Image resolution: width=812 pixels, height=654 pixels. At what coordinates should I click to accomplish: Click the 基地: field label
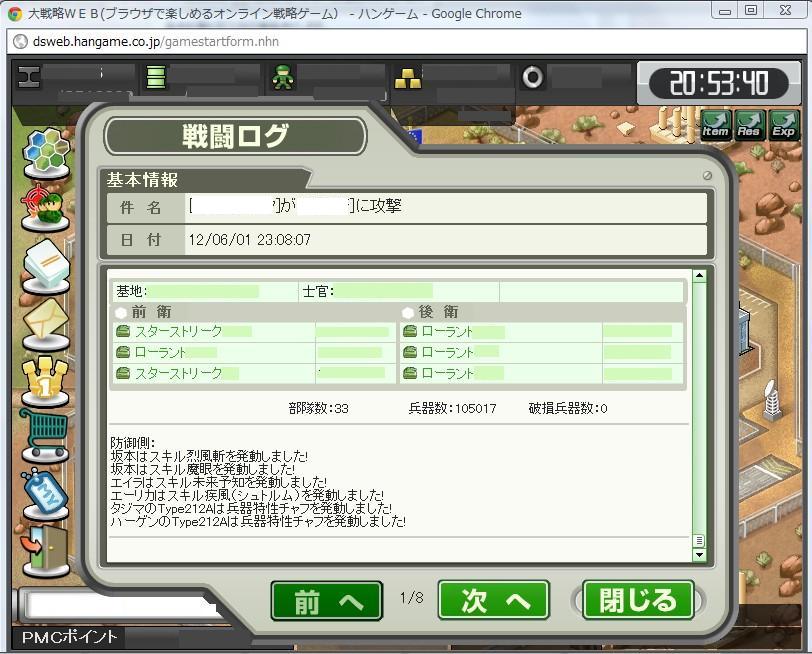132,292
